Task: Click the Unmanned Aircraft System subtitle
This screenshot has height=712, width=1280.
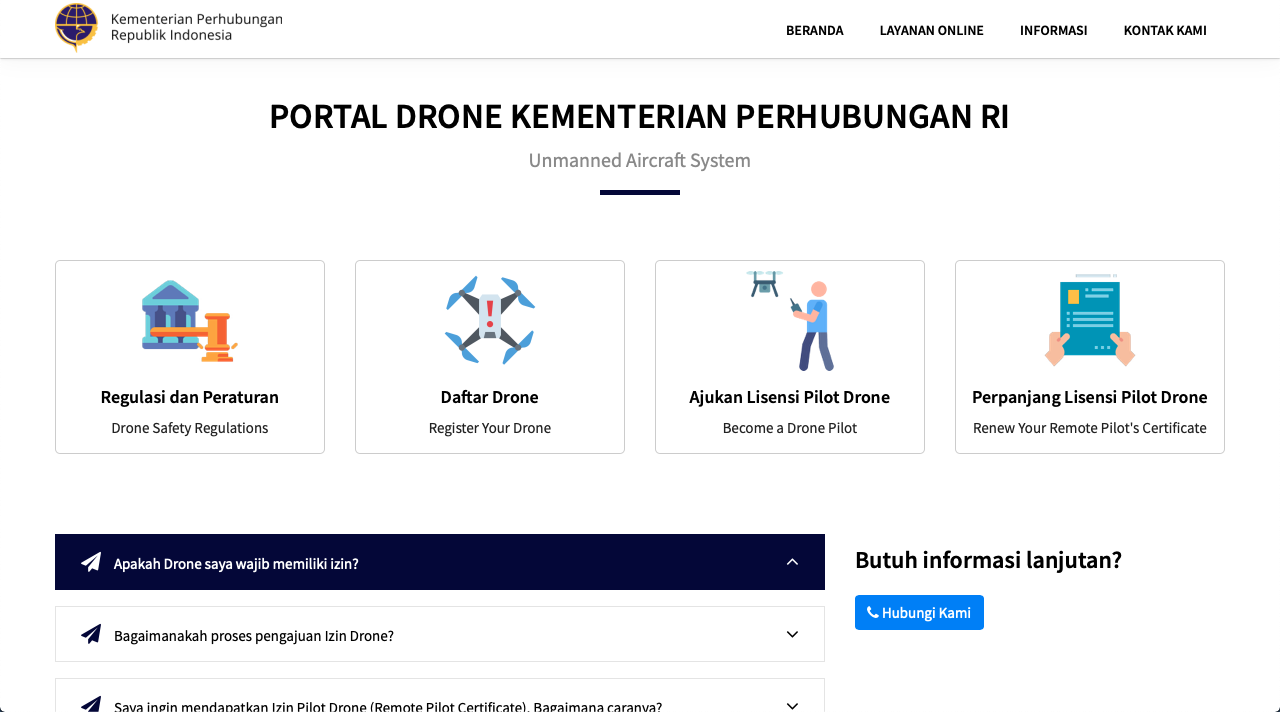Action: point(640,160)
